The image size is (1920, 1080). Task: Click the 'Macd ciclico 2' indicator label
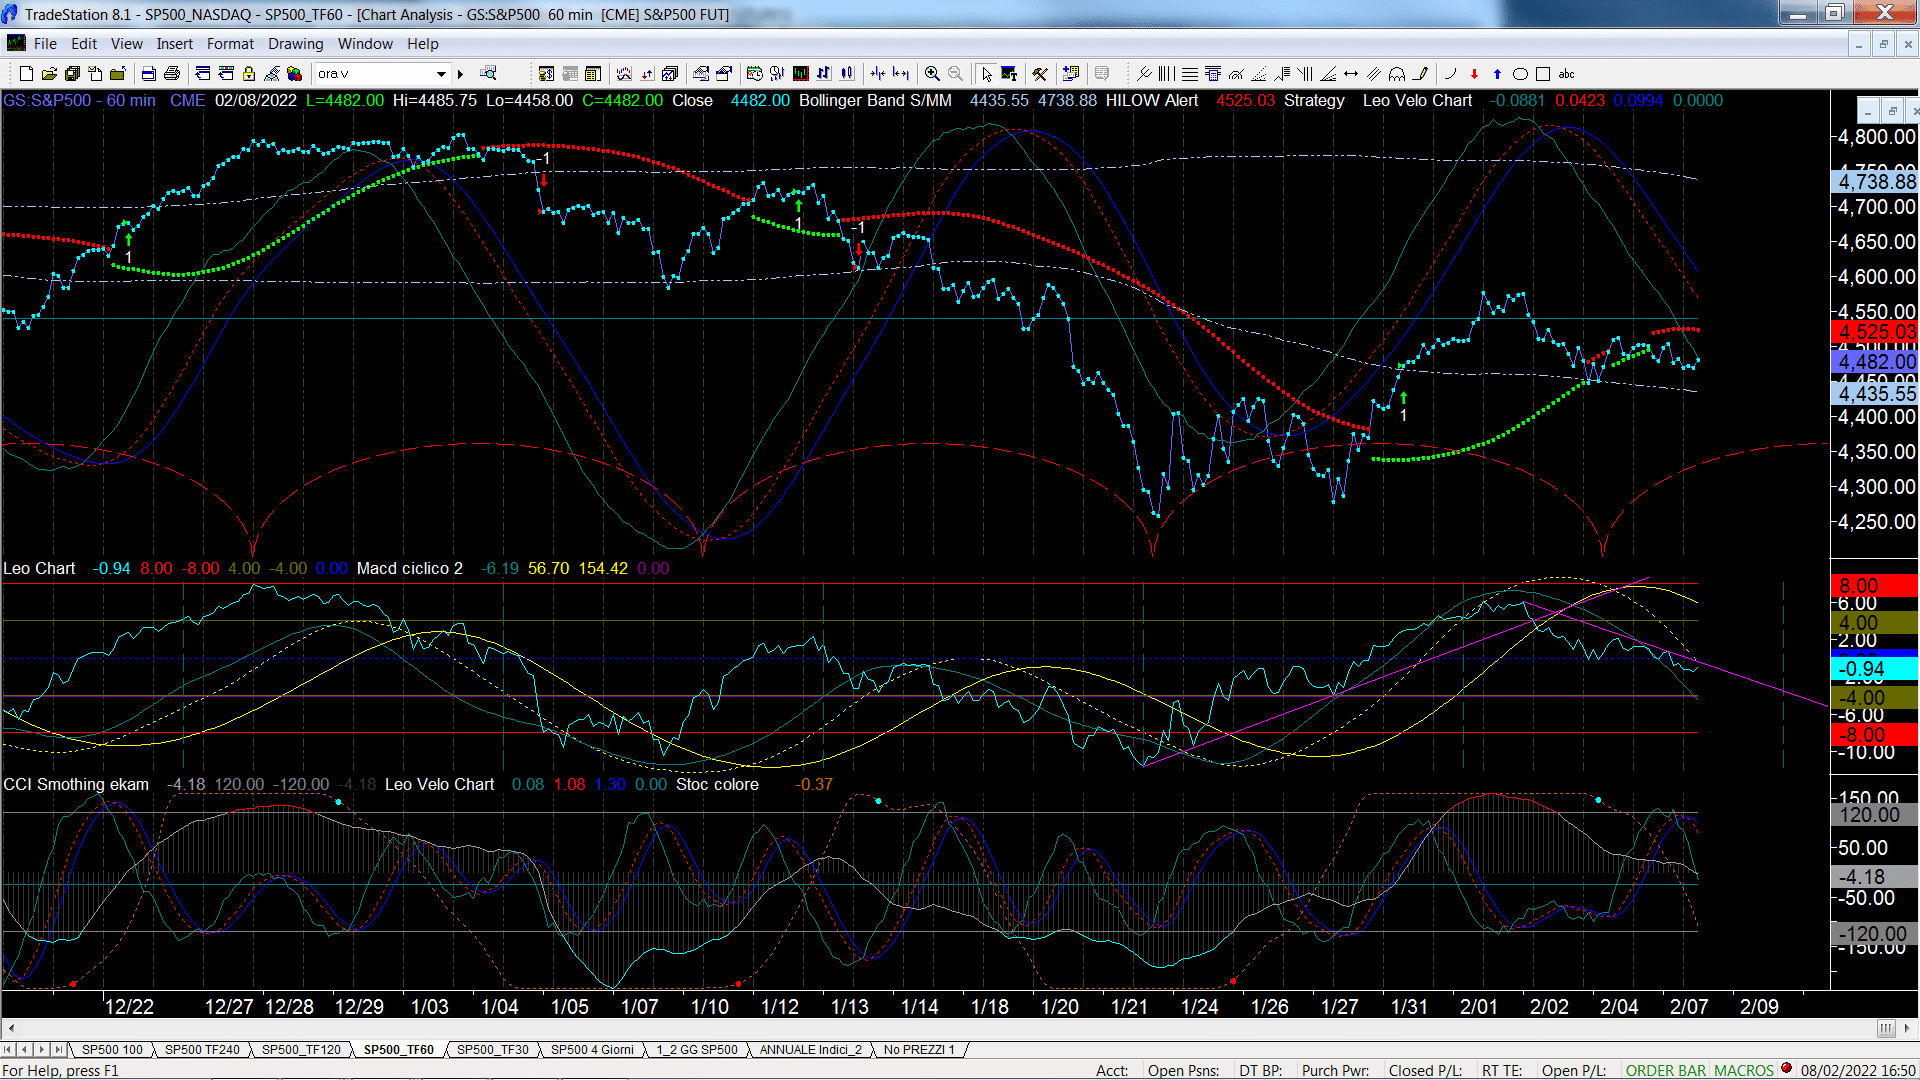[x=410, y=568]
